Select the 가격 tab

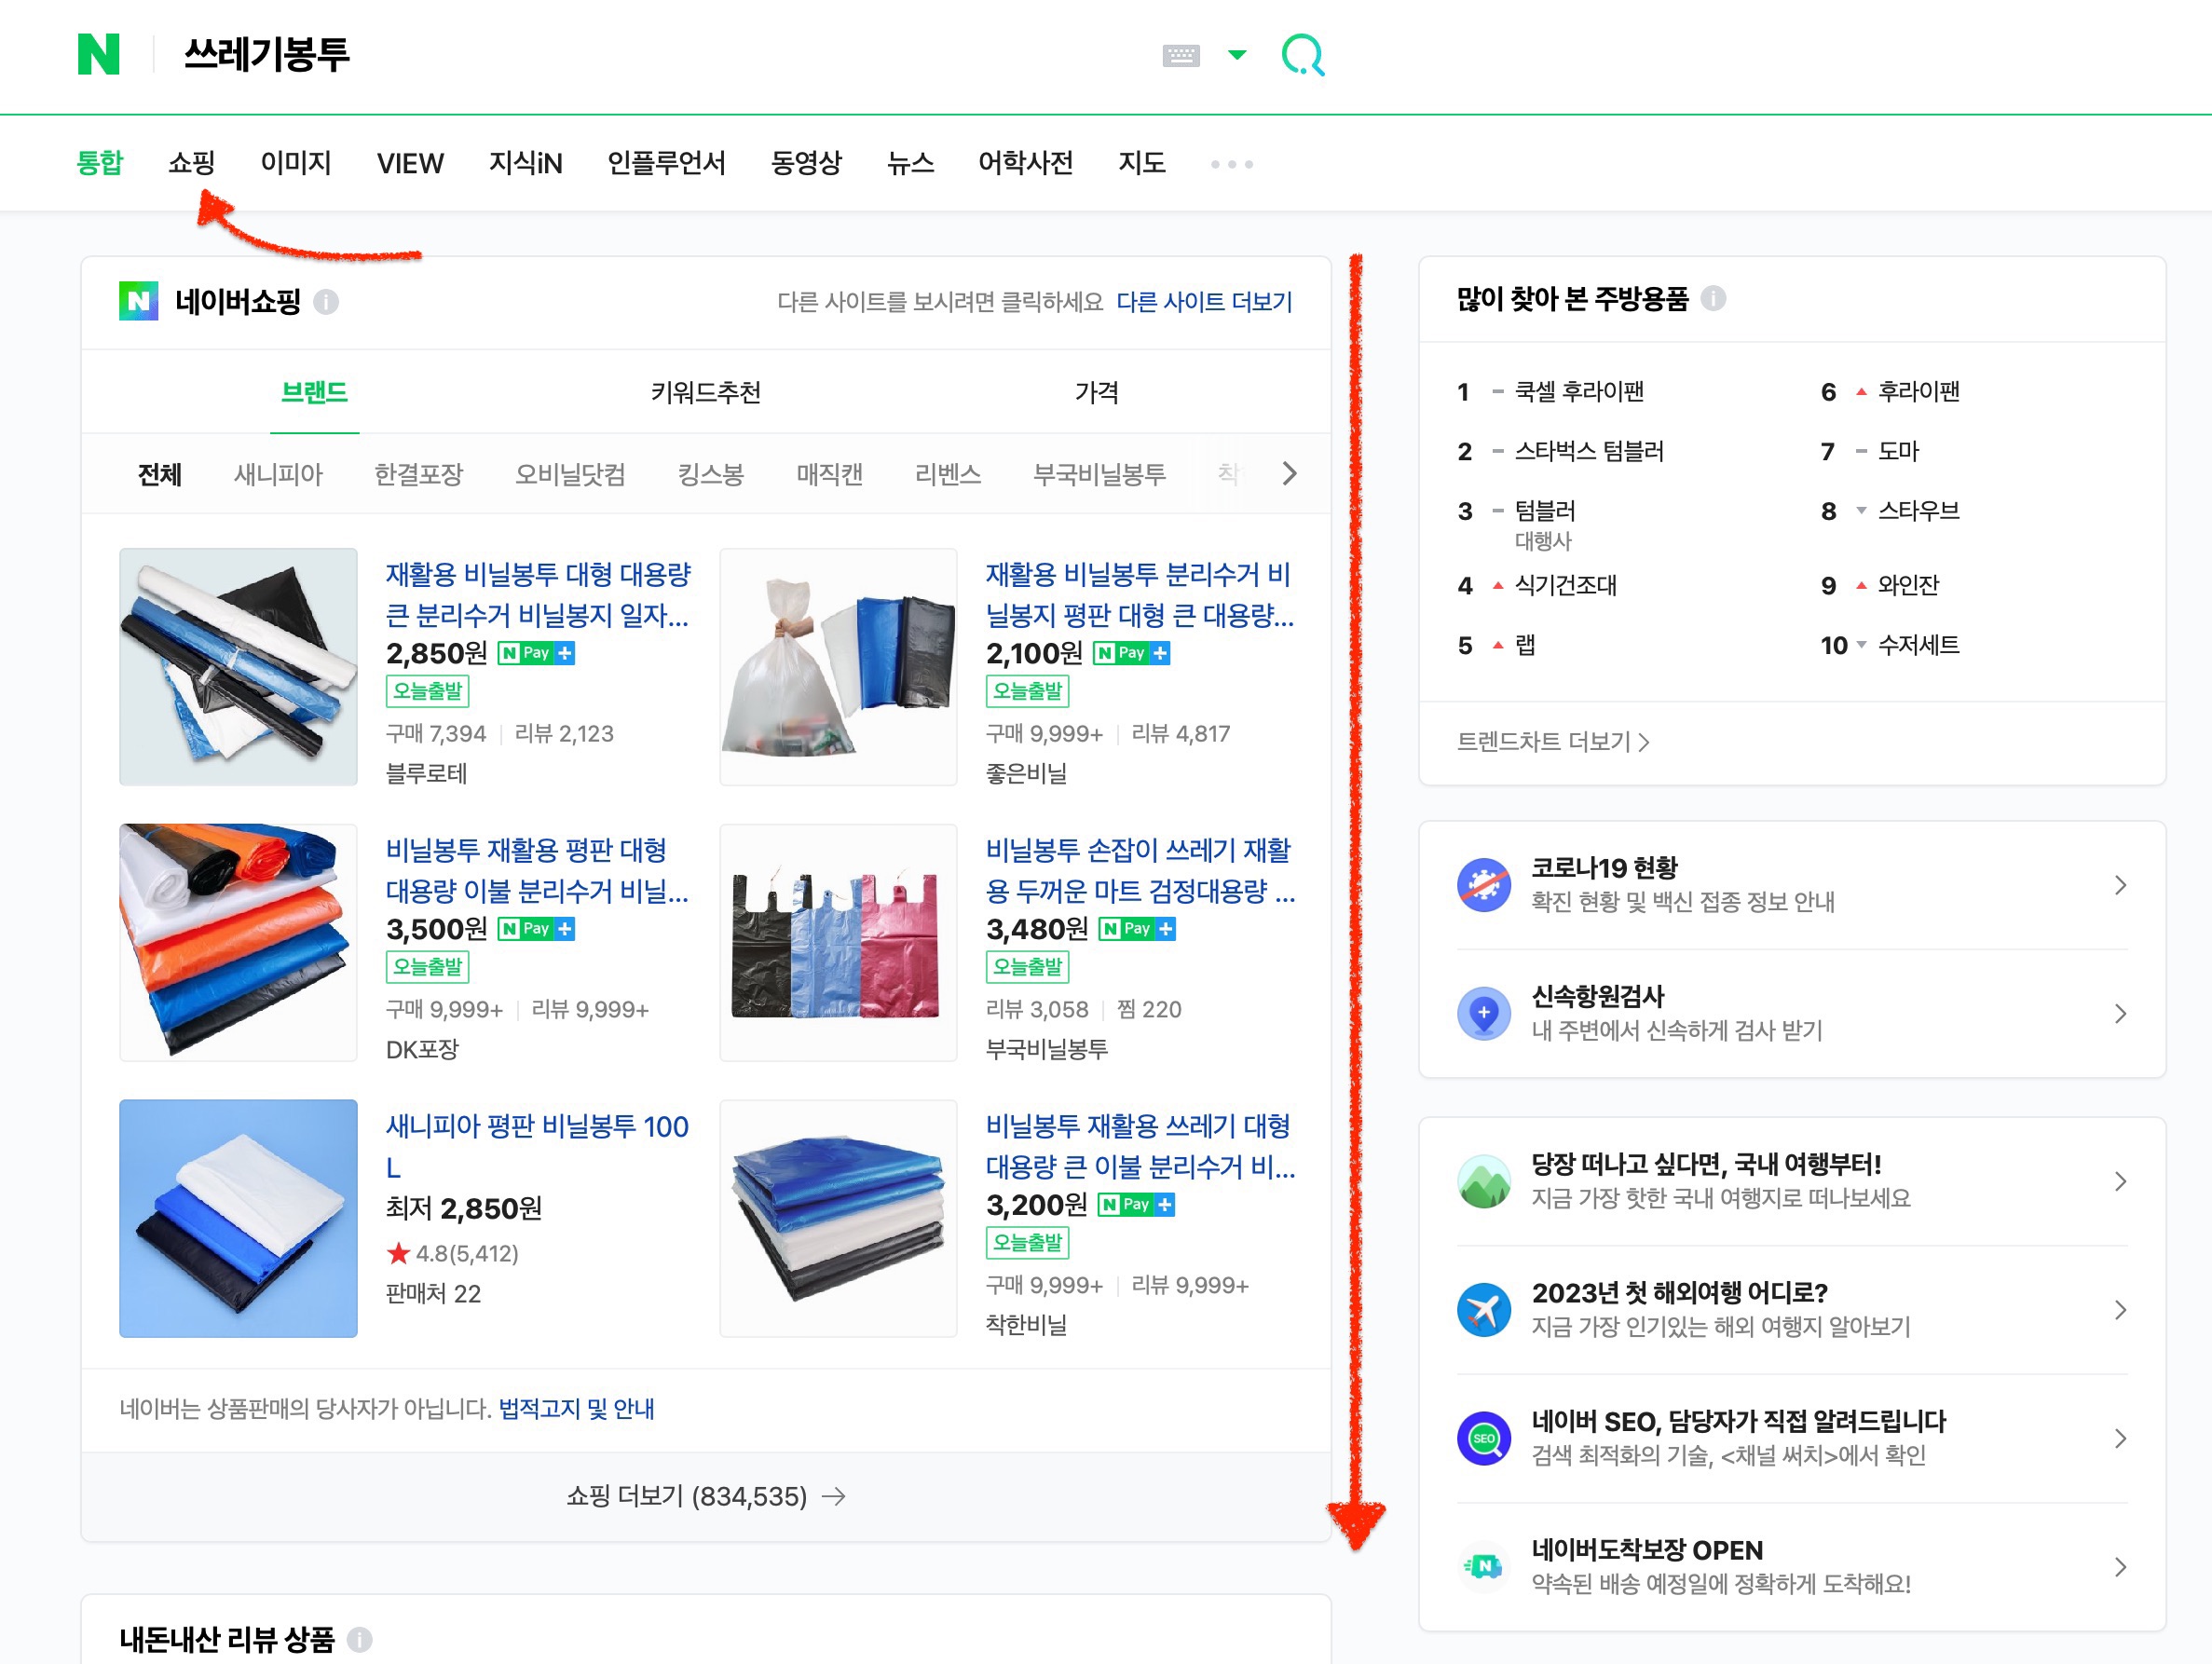click(1097, 392)
